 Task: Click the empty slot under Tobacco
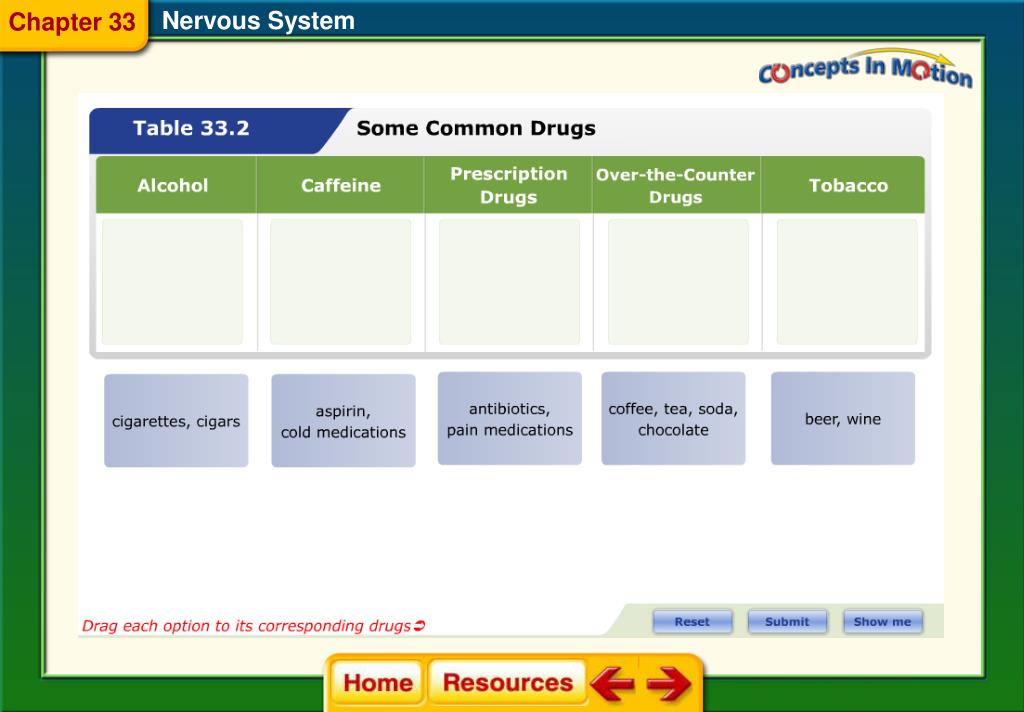pyautogui.click(x=847, y=282)
